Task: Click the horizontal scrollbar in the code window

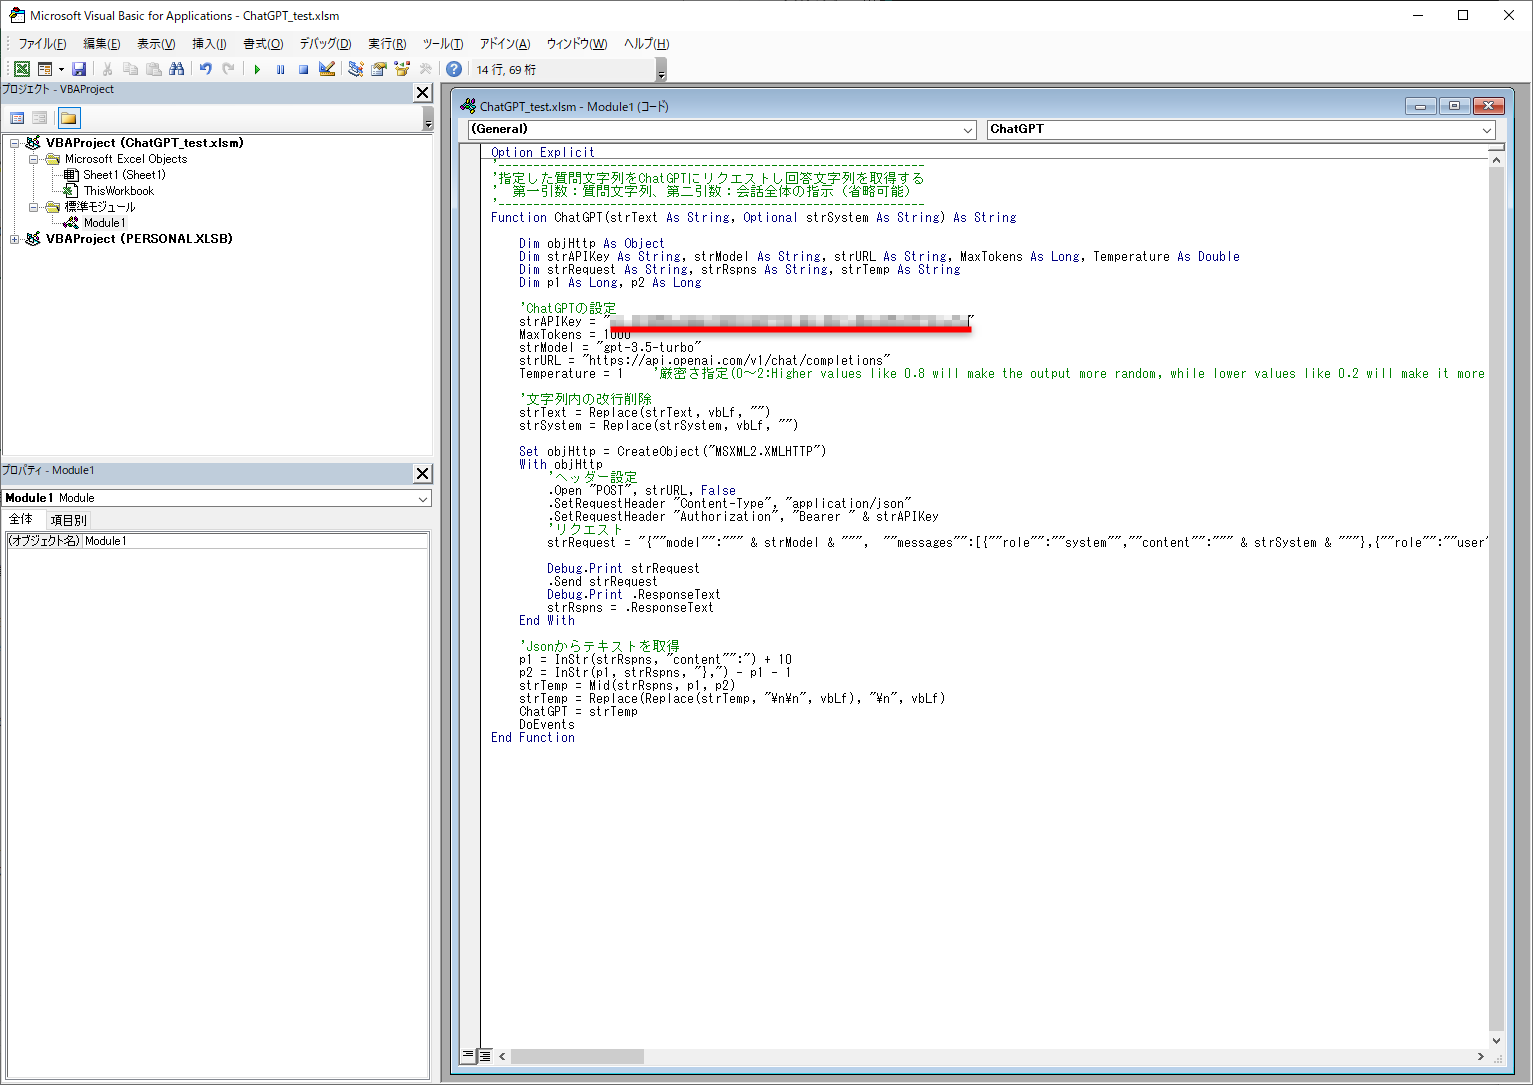Action: [x=577, y=1056]
